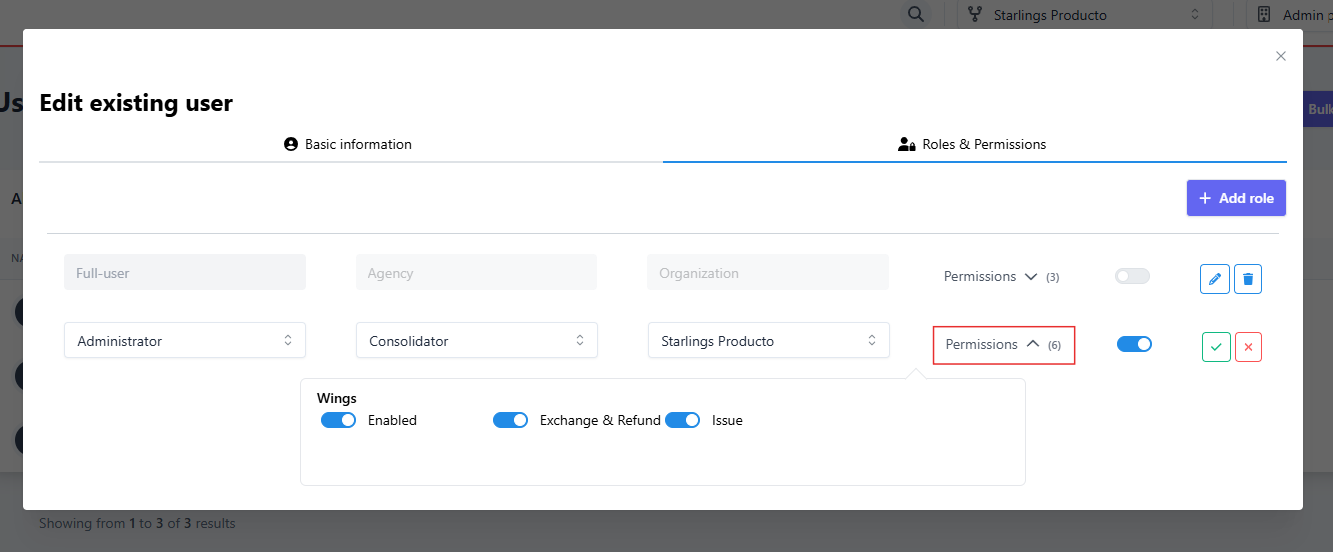The image size is (1333, 552).
Task: Disable the Administrator role toggle
Action: coord(1134,344)
